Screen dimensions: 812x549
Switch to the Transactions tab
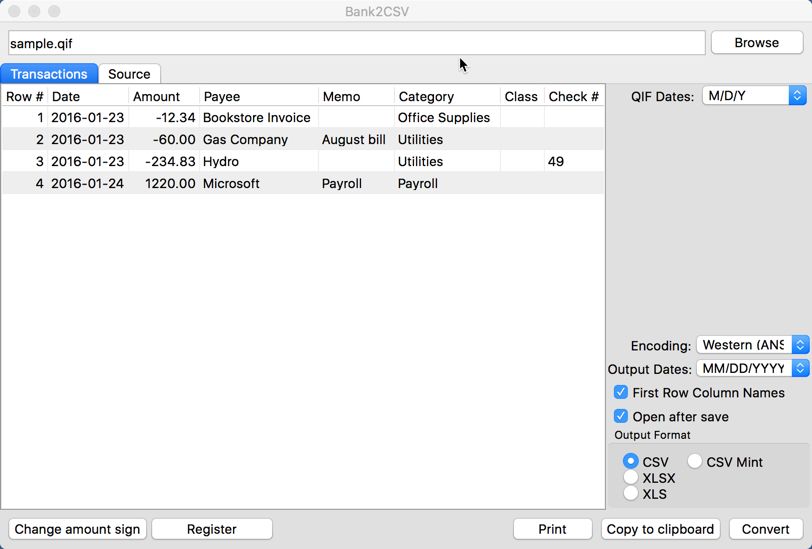tap(49, 74)
